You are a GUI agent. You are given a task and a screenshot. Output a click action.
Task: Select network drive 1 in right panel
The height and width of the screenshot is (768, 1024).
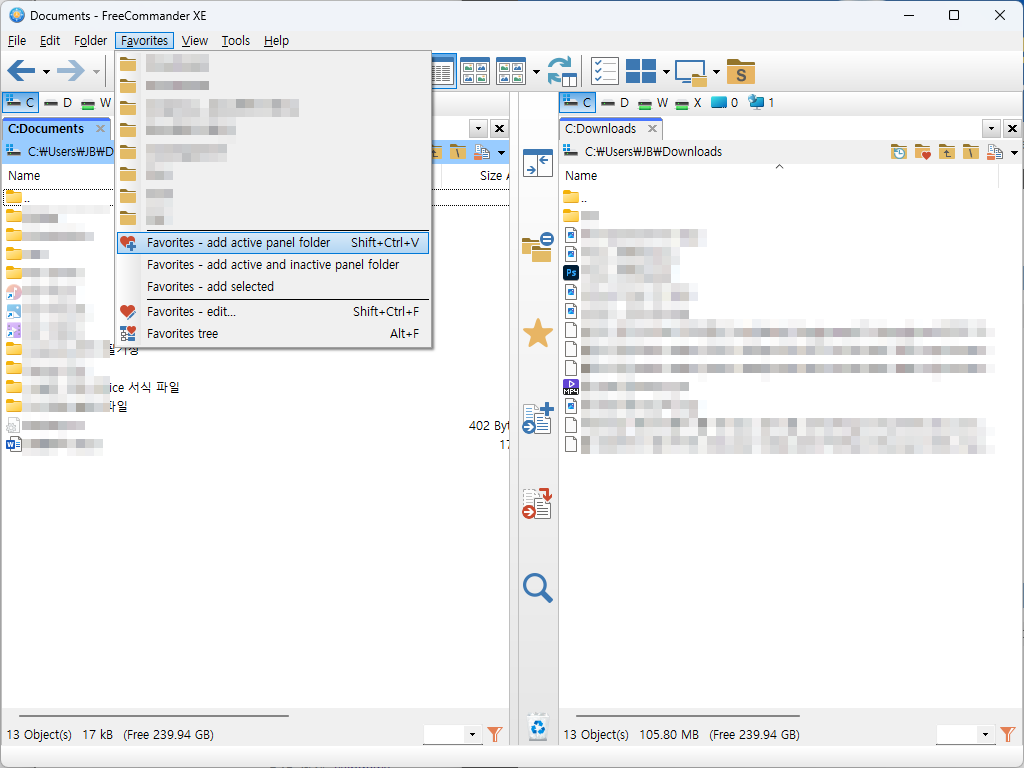[761, 103]
